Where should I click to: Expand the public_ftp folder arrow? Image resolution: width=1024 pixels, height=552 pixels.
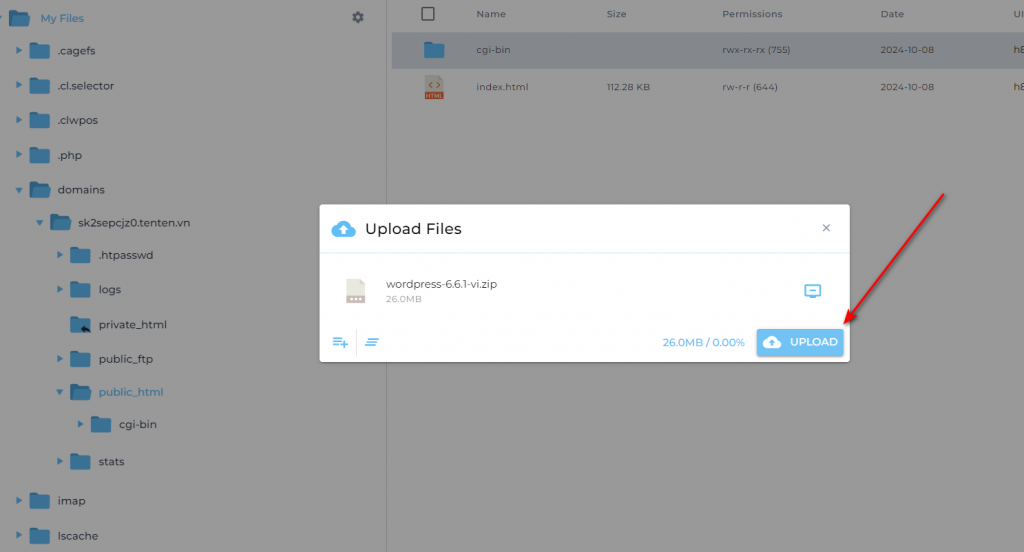click(59, 359)
